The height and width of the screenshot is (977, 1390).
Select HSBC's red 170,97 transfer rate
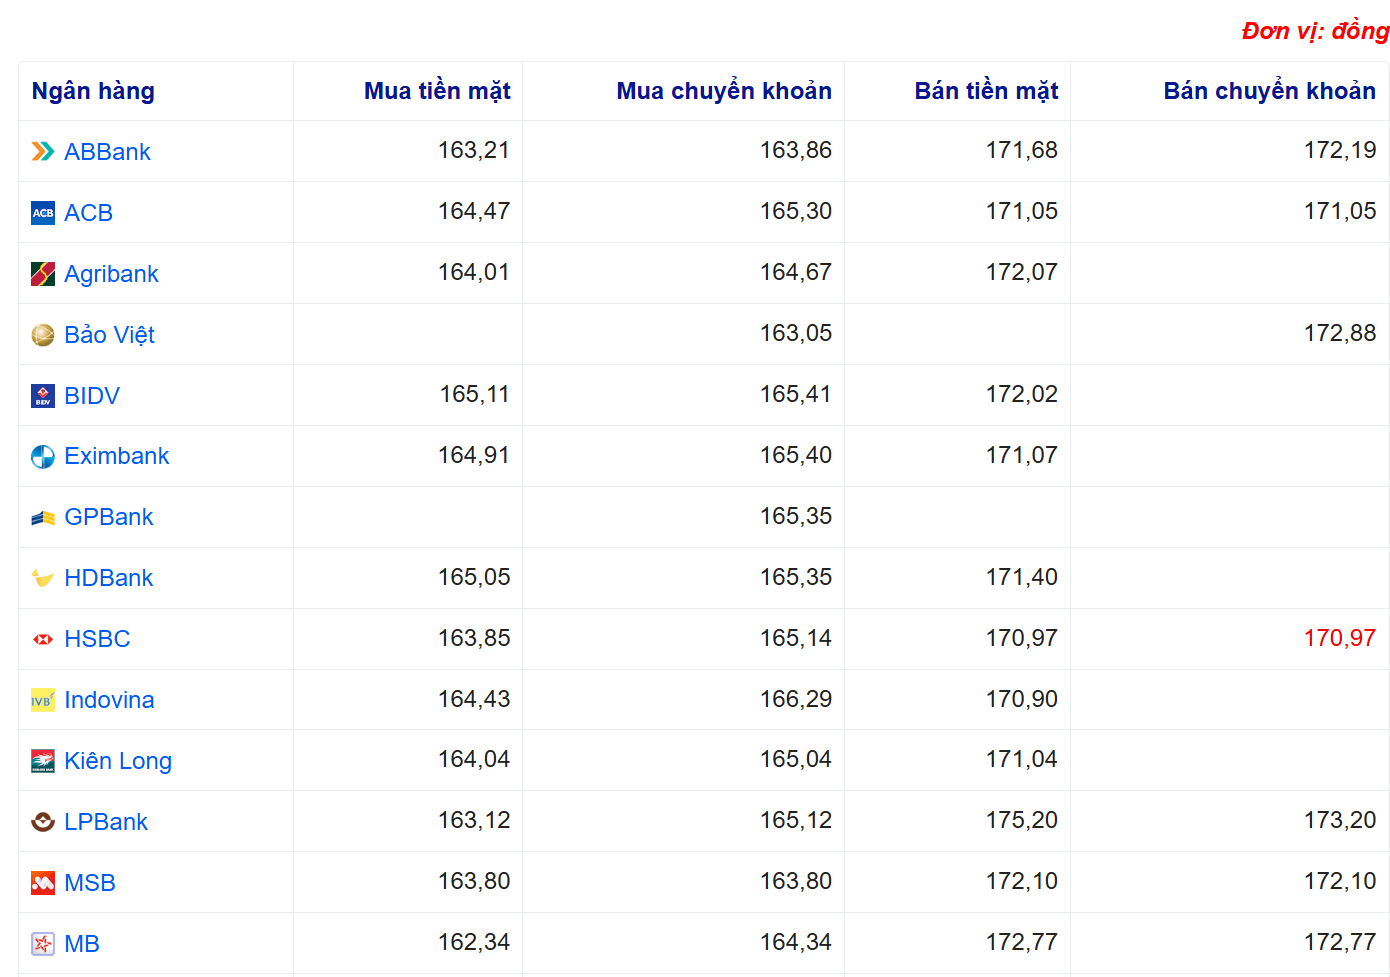click(1339, 638)
